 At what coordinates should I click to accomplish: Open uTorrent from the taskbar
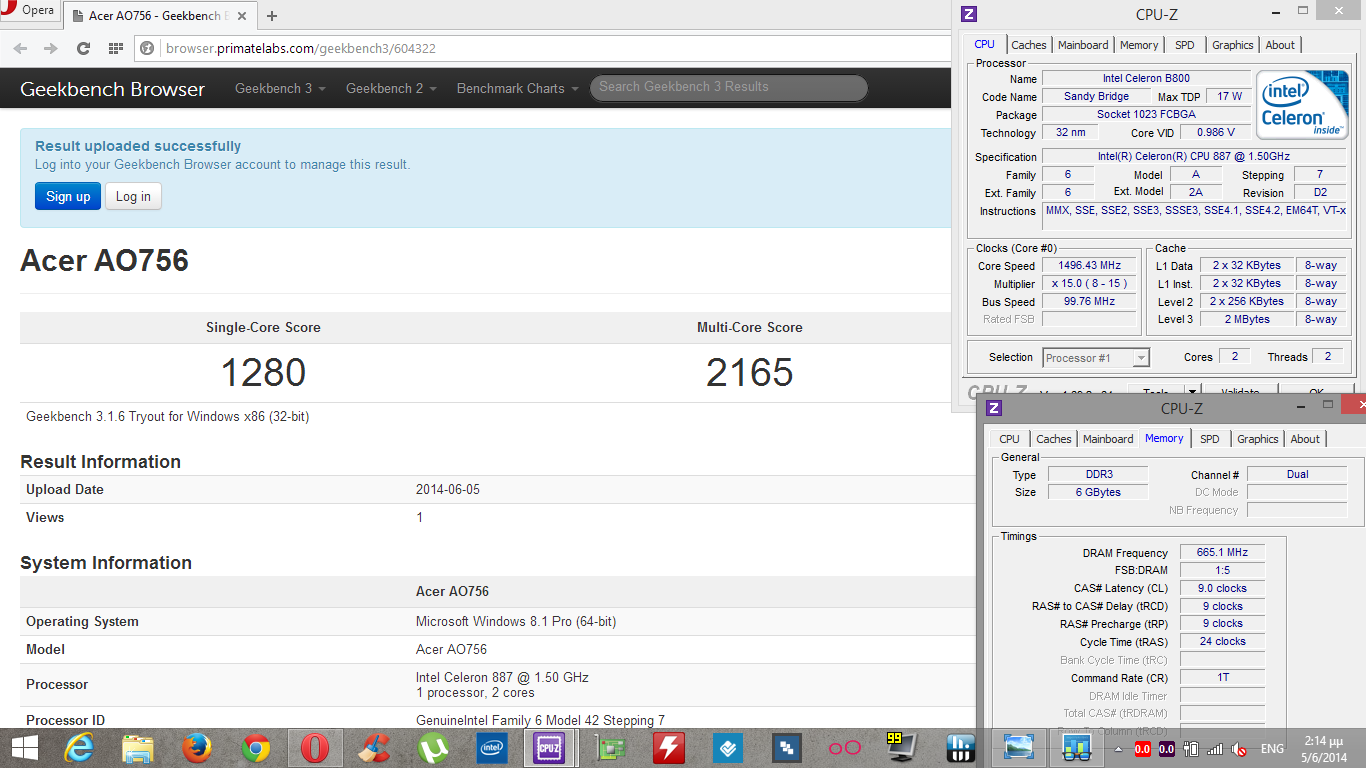coord(433,747)
